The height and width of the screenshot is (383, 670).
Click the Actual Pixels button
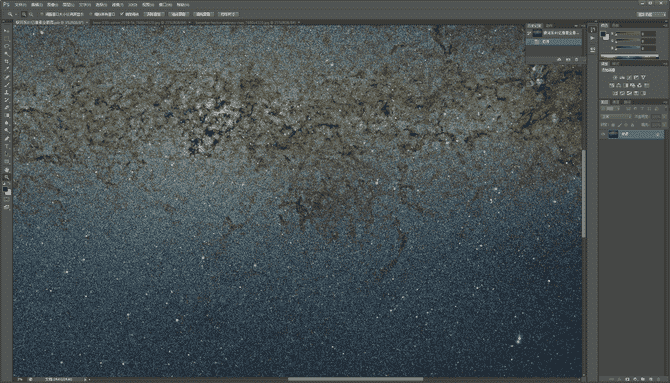coord(153,14)
